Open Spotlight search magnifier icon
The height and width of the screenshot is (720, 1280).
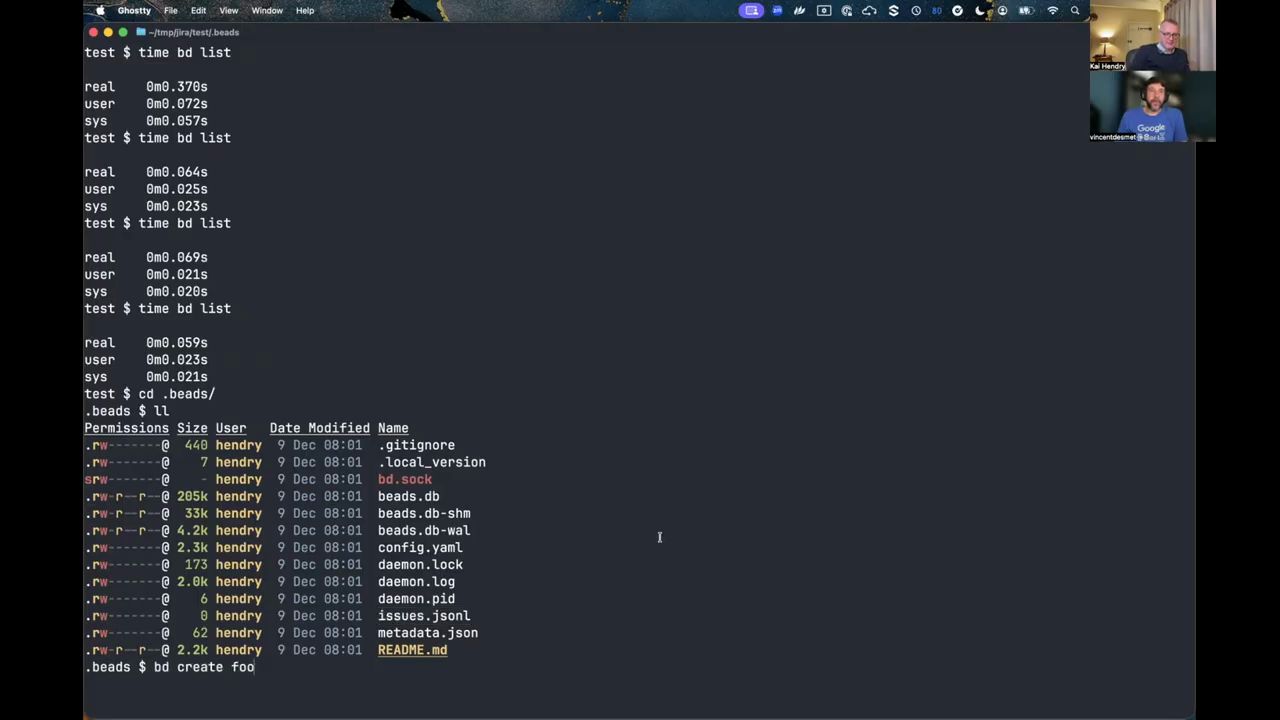[x=1075, y=11]
